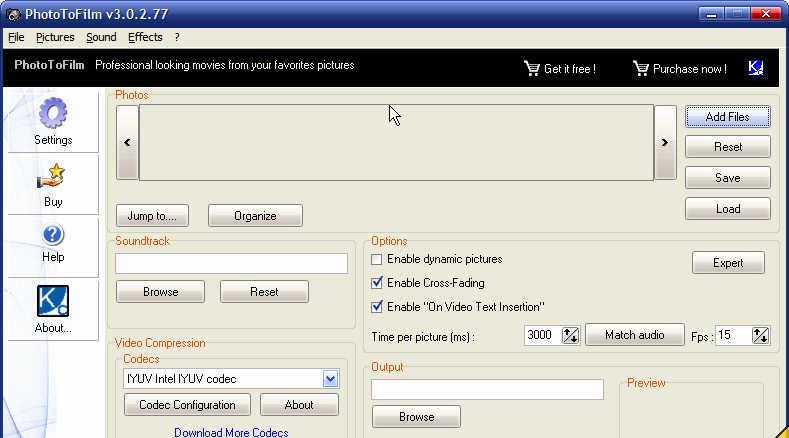Open the Help question mark icon
Viewport: 789px width, 438px height.
[x=53, y=235]
